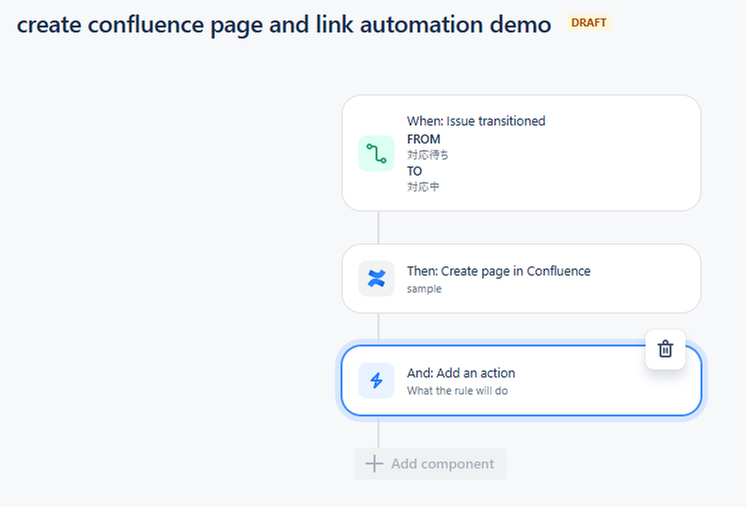Click the 'What the rule will do' text
The width and height of the screenshot is (746, 507).
[458, 391]
